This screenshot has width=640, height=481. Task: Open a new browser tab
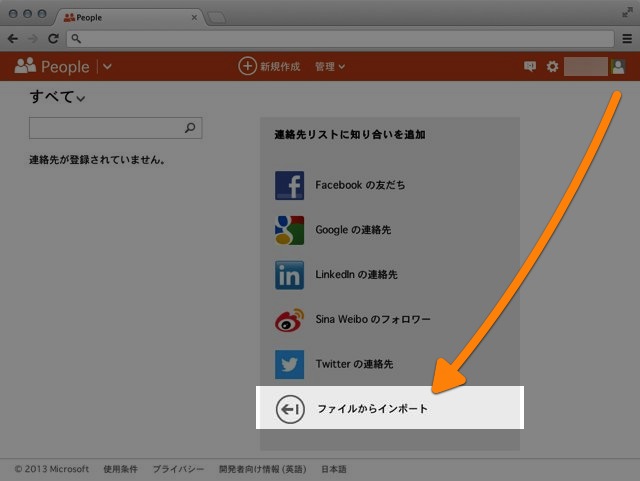point(217,18)
